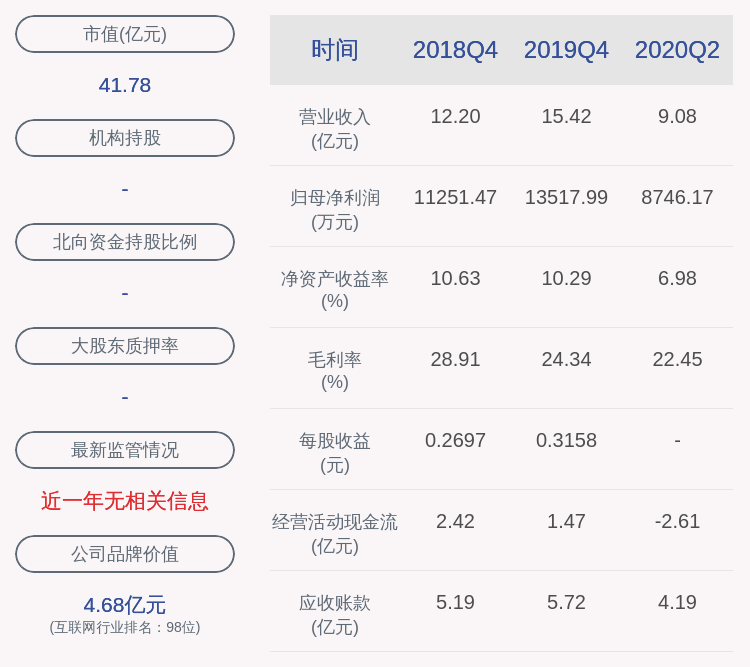Select the dash under 北向资金持股比例
The width and height of the screenshot is (750, 667).
coord(125,293)
